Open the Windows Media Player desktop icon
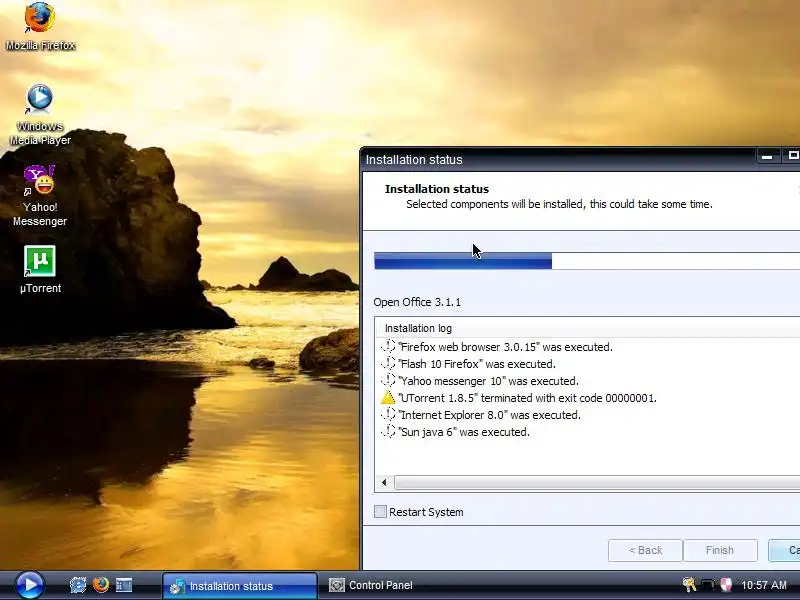The width and height of the screenshot is (800, 600). 40,115
